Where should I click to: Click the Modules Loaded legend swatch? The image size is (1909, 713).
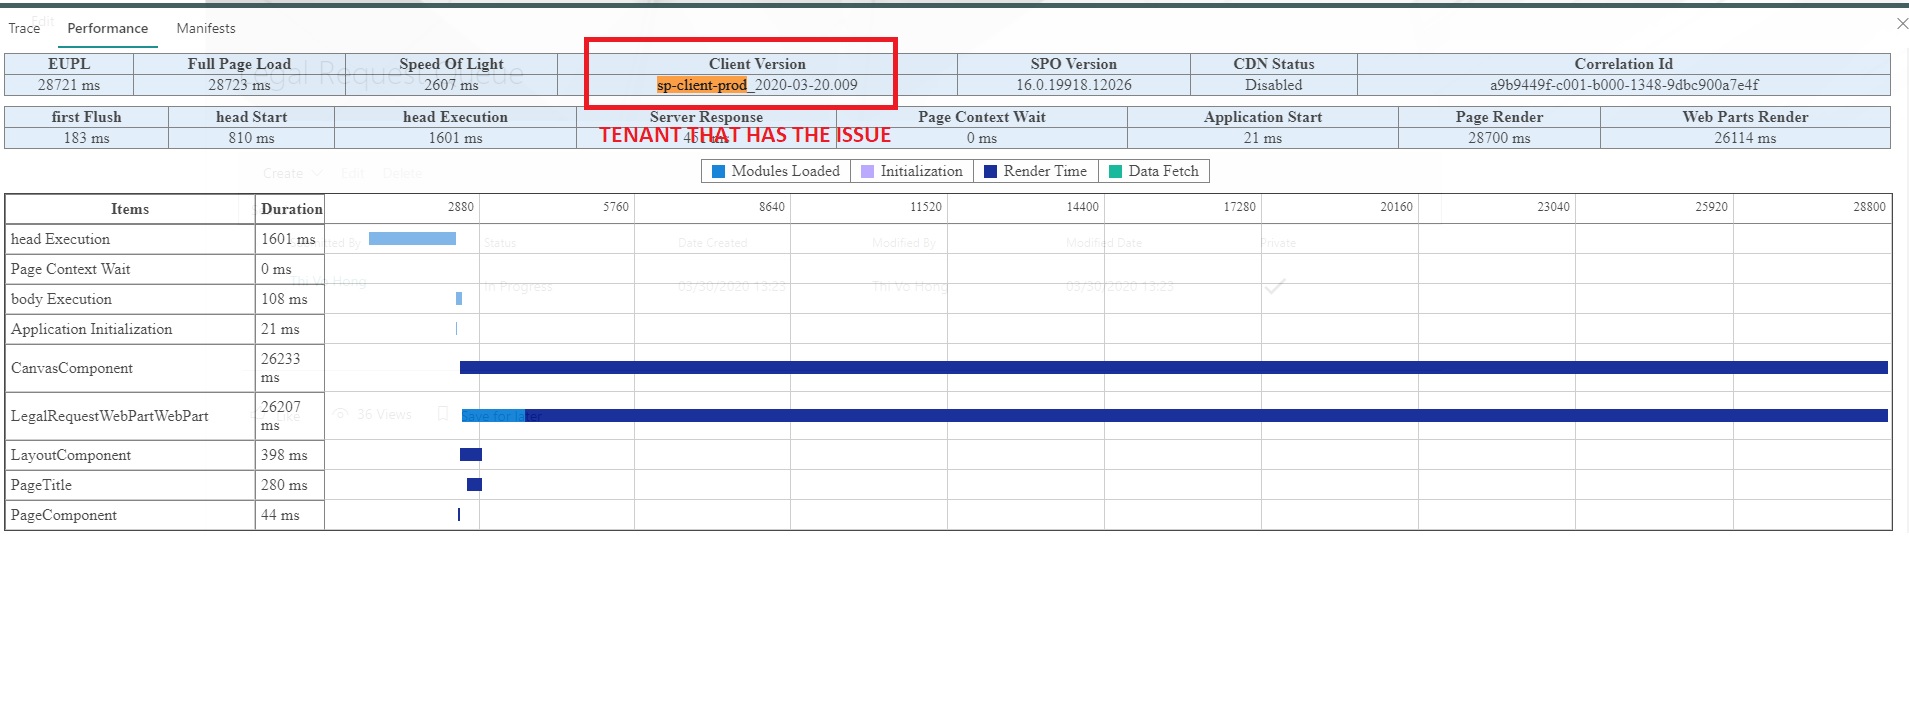coord(718,172)
